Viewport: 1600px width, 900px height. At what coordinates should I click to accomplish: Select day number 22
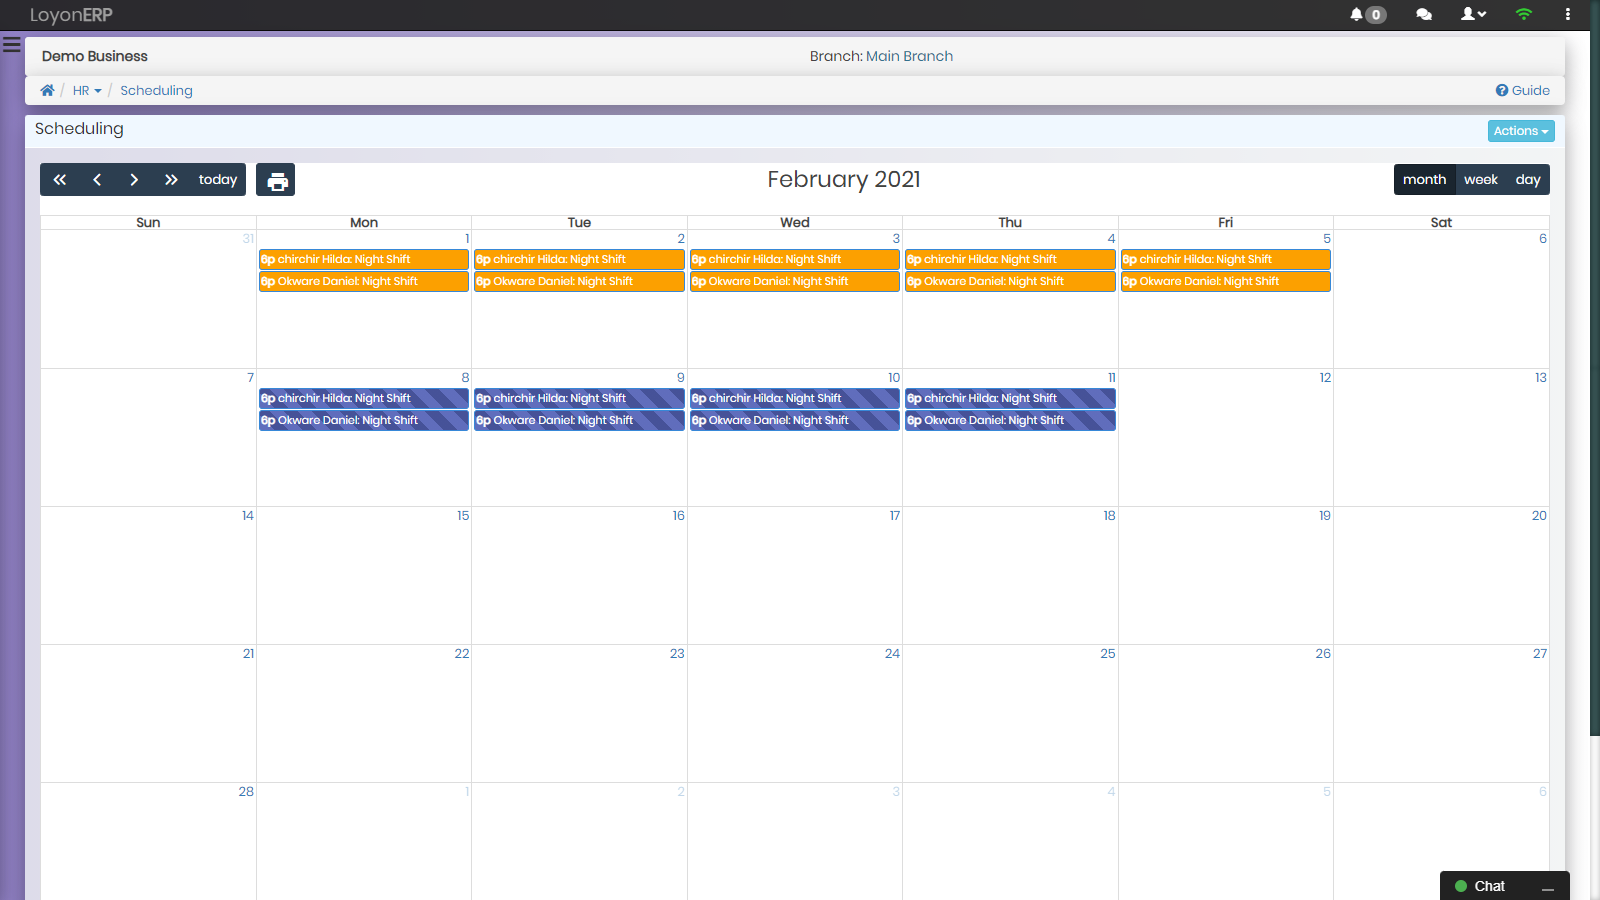click(462, 654)
